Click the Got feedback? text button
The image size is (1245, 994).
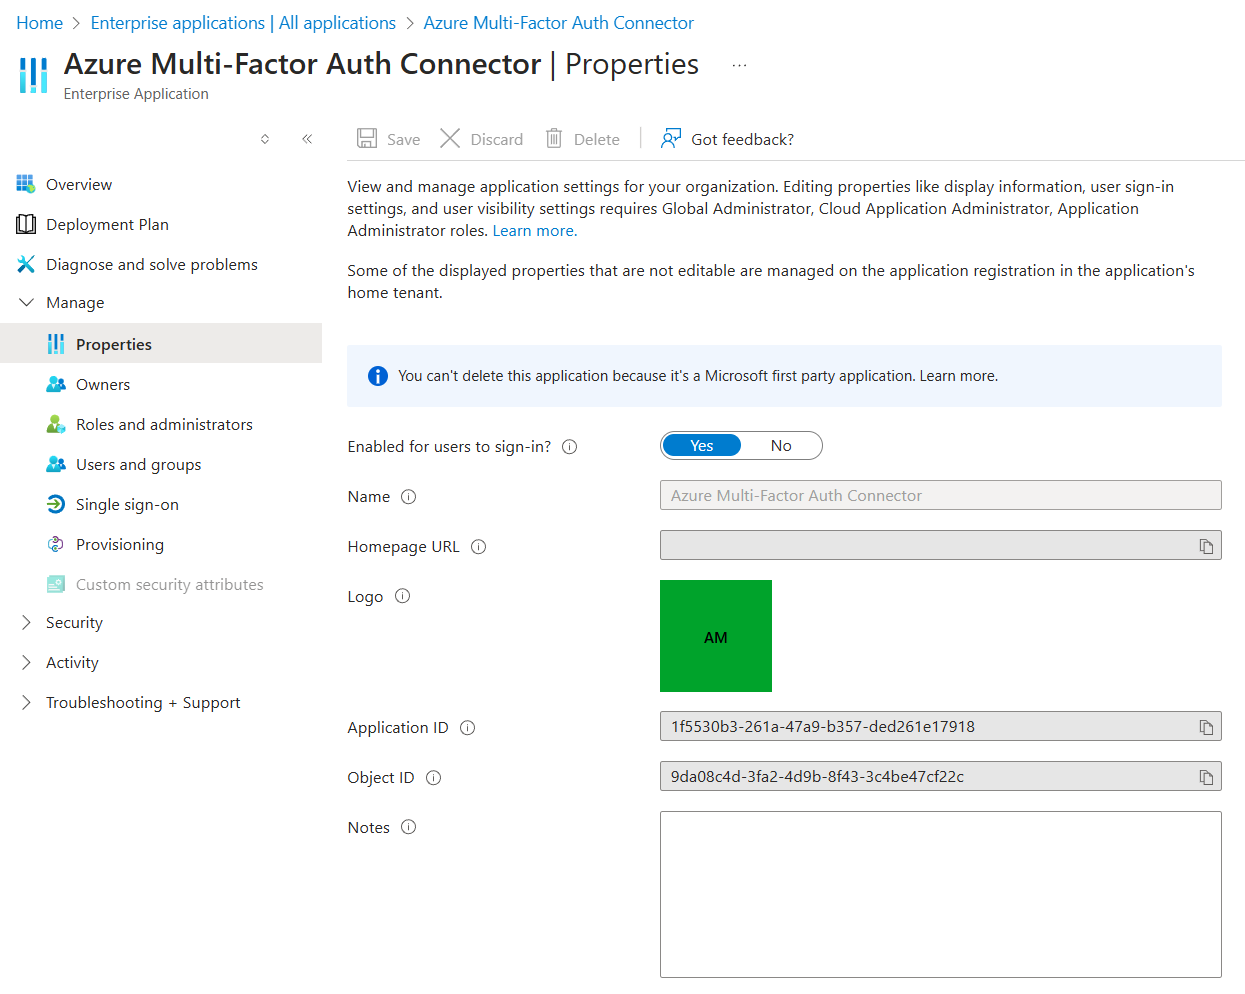(x=742, y=140)
